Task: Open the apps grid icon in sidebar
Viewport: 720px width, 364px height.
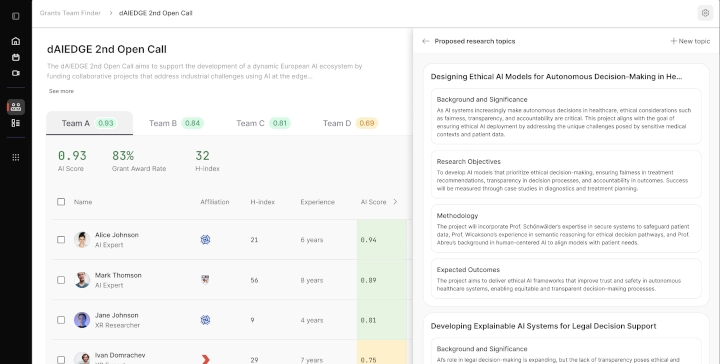Action: 16,157
